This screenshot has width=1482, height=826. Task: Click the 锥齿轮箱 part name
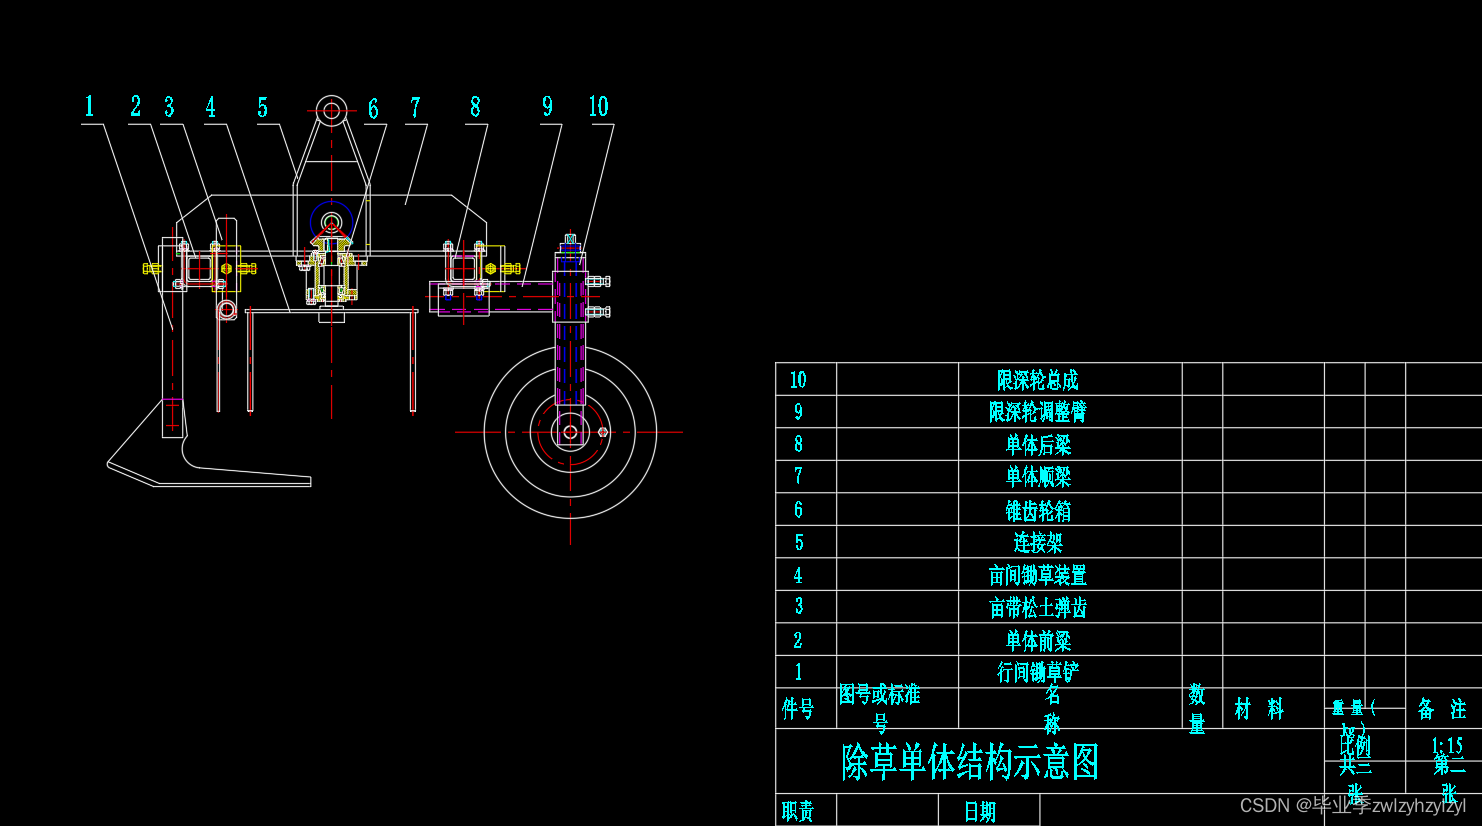[1038, 511]
